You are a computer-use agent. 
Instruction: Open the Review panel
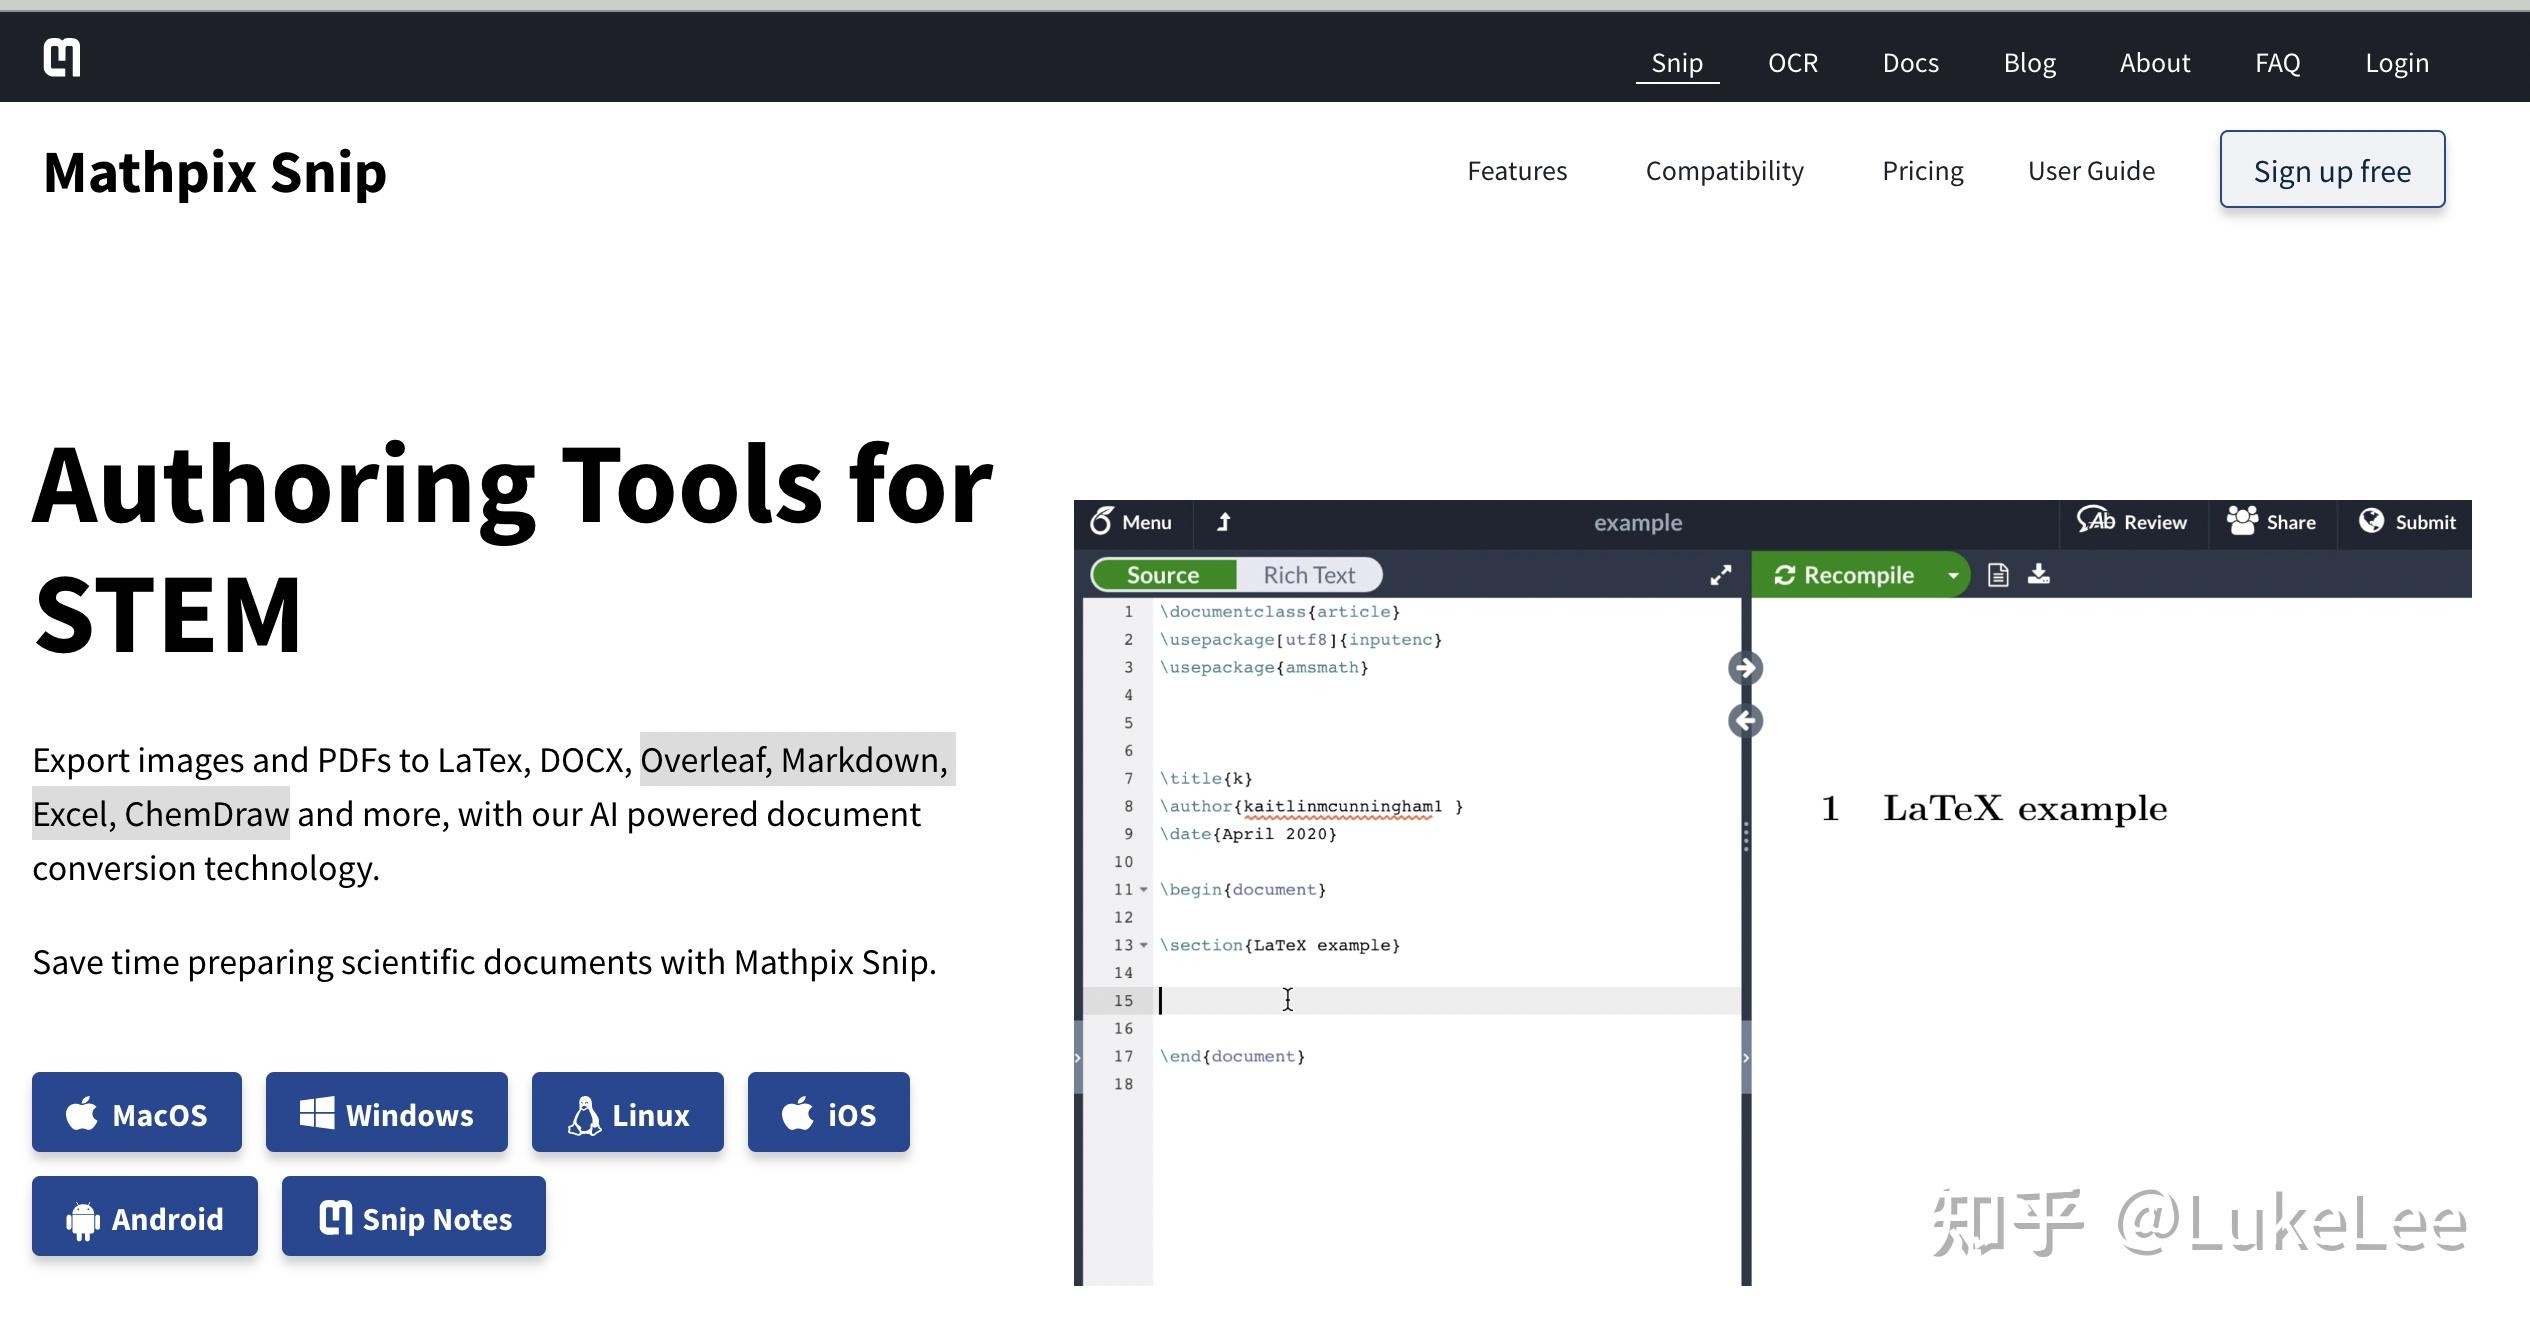click(x=2132, y=522)
